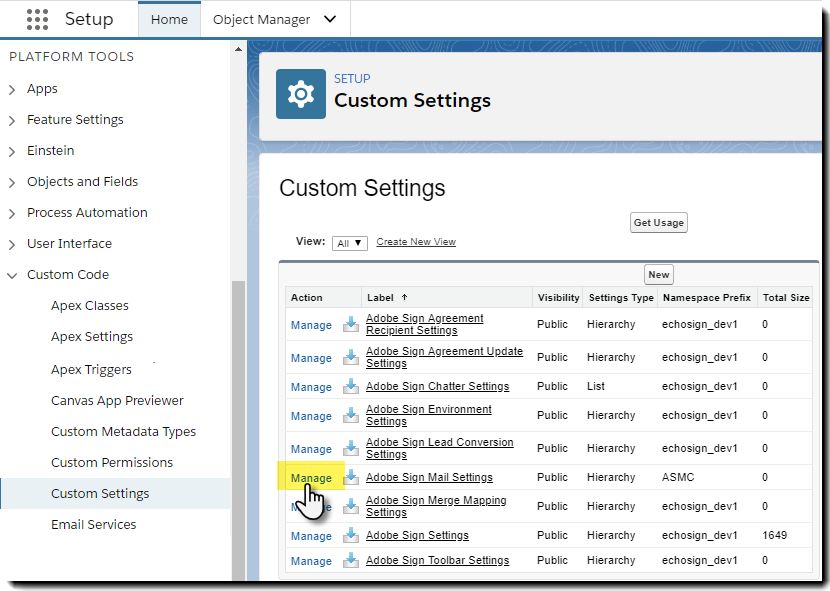
Task: Click the Namespace Prefix column header
Action: (x=707, y=298)
